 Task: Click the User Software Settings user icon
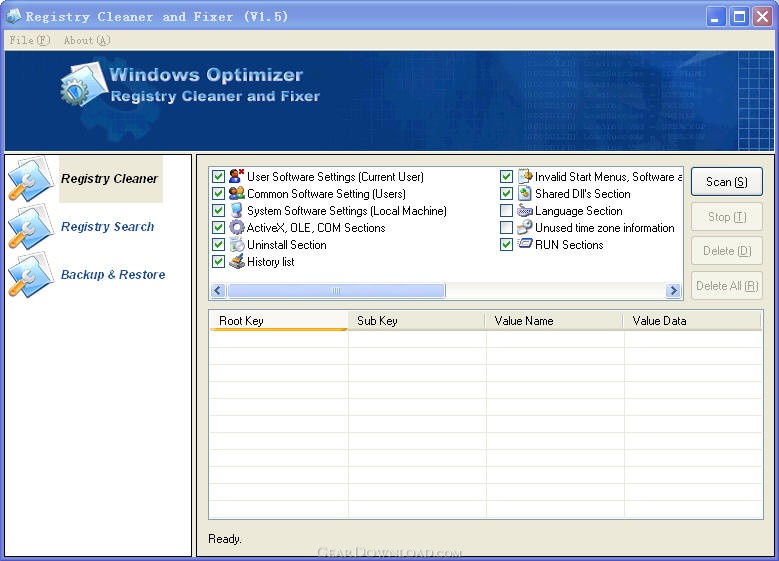coord(236,176)
